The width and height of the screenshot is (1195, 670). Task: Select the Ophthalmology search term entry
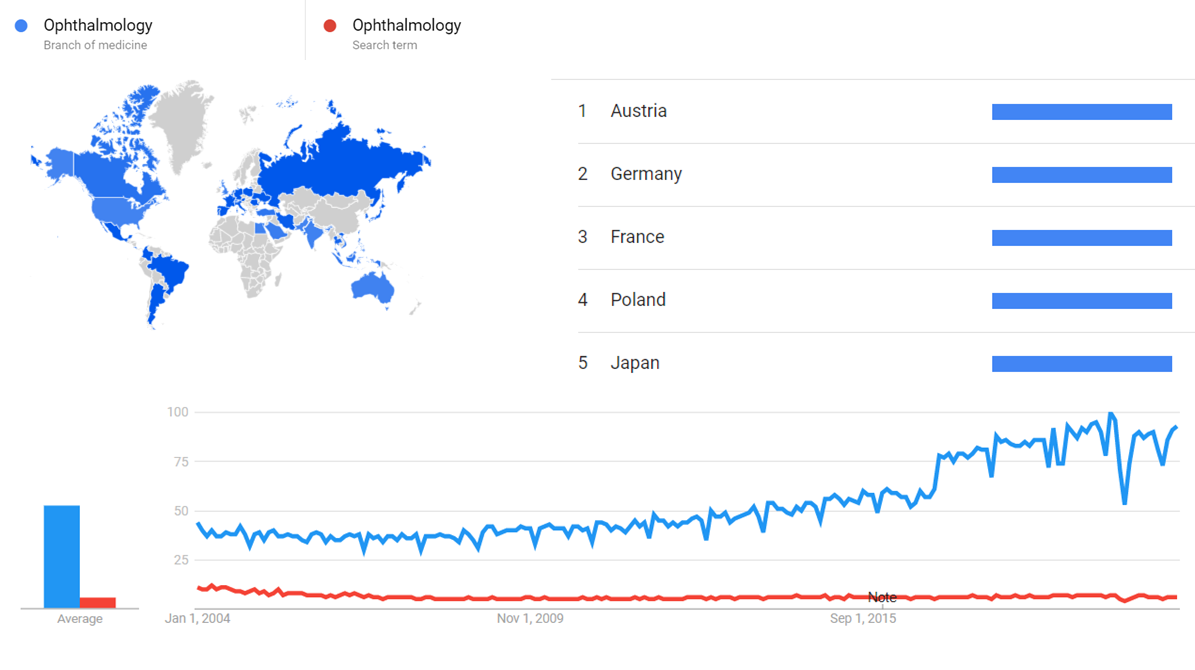[407, 26]
